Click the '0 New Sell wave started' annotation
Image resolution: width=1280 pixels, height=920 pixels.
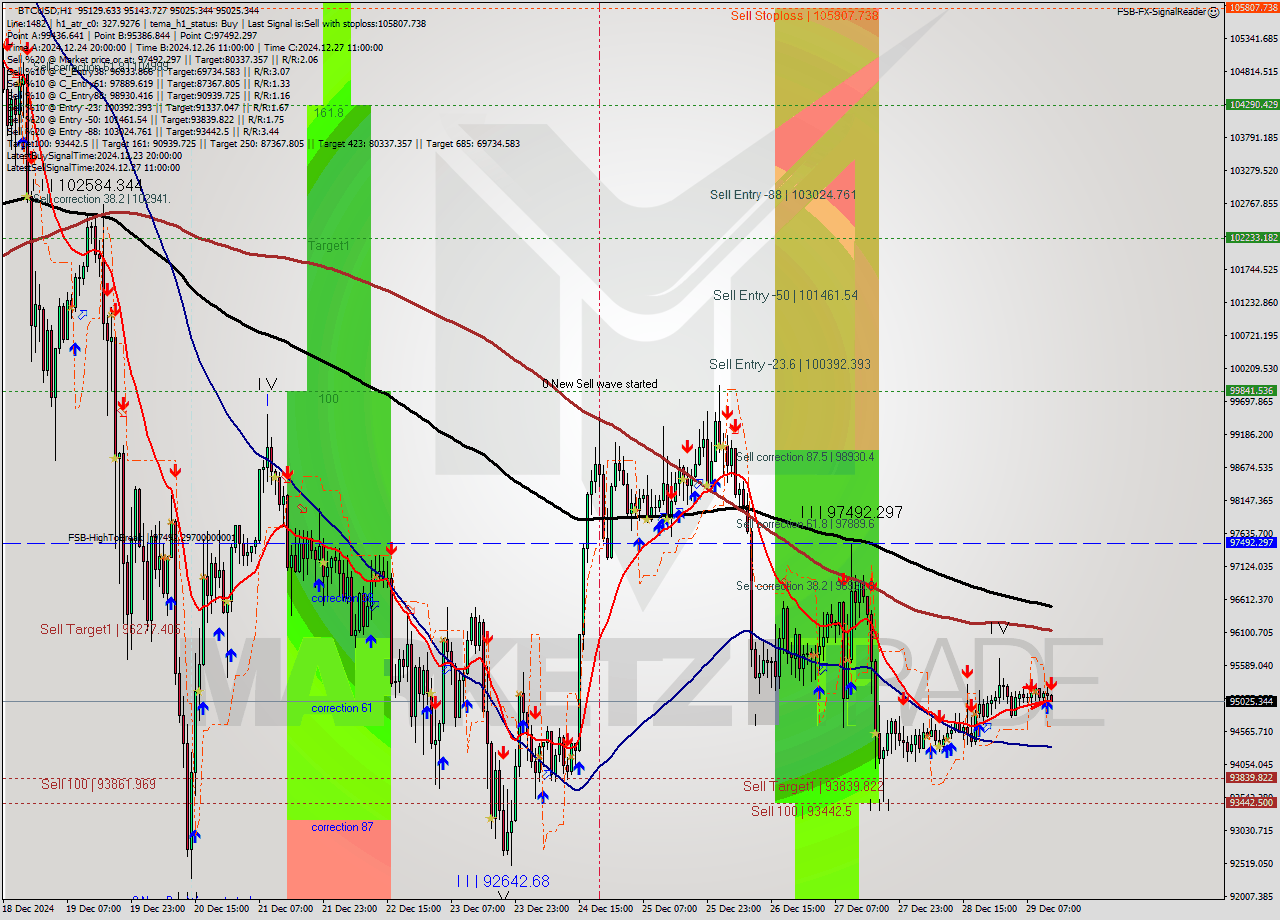(x=599, y=384)
